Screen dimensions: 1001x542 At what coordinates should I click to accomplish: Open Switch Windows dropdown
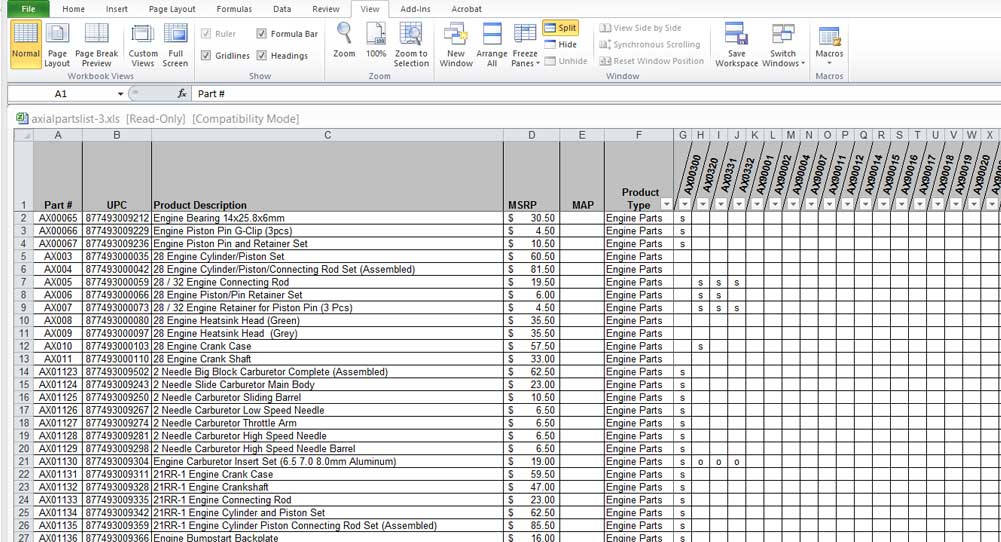pyautogui.click(x=783, y=43)
